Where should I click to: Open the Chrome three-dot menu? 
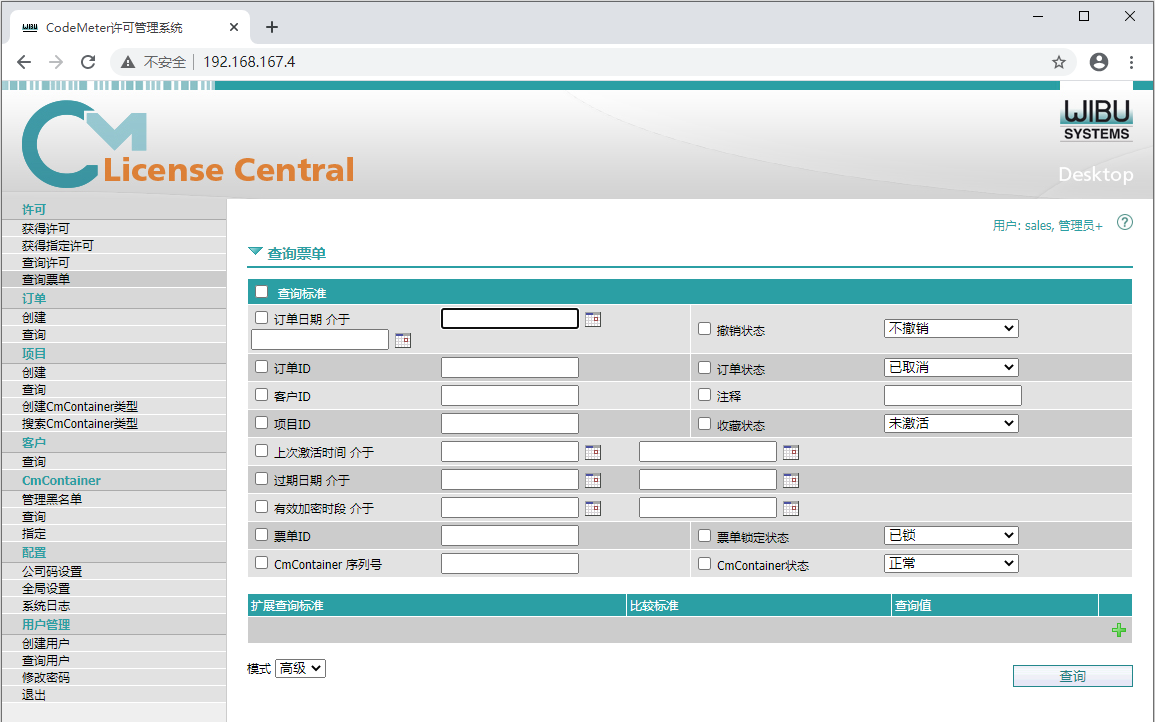click(x=1131, y=62)
